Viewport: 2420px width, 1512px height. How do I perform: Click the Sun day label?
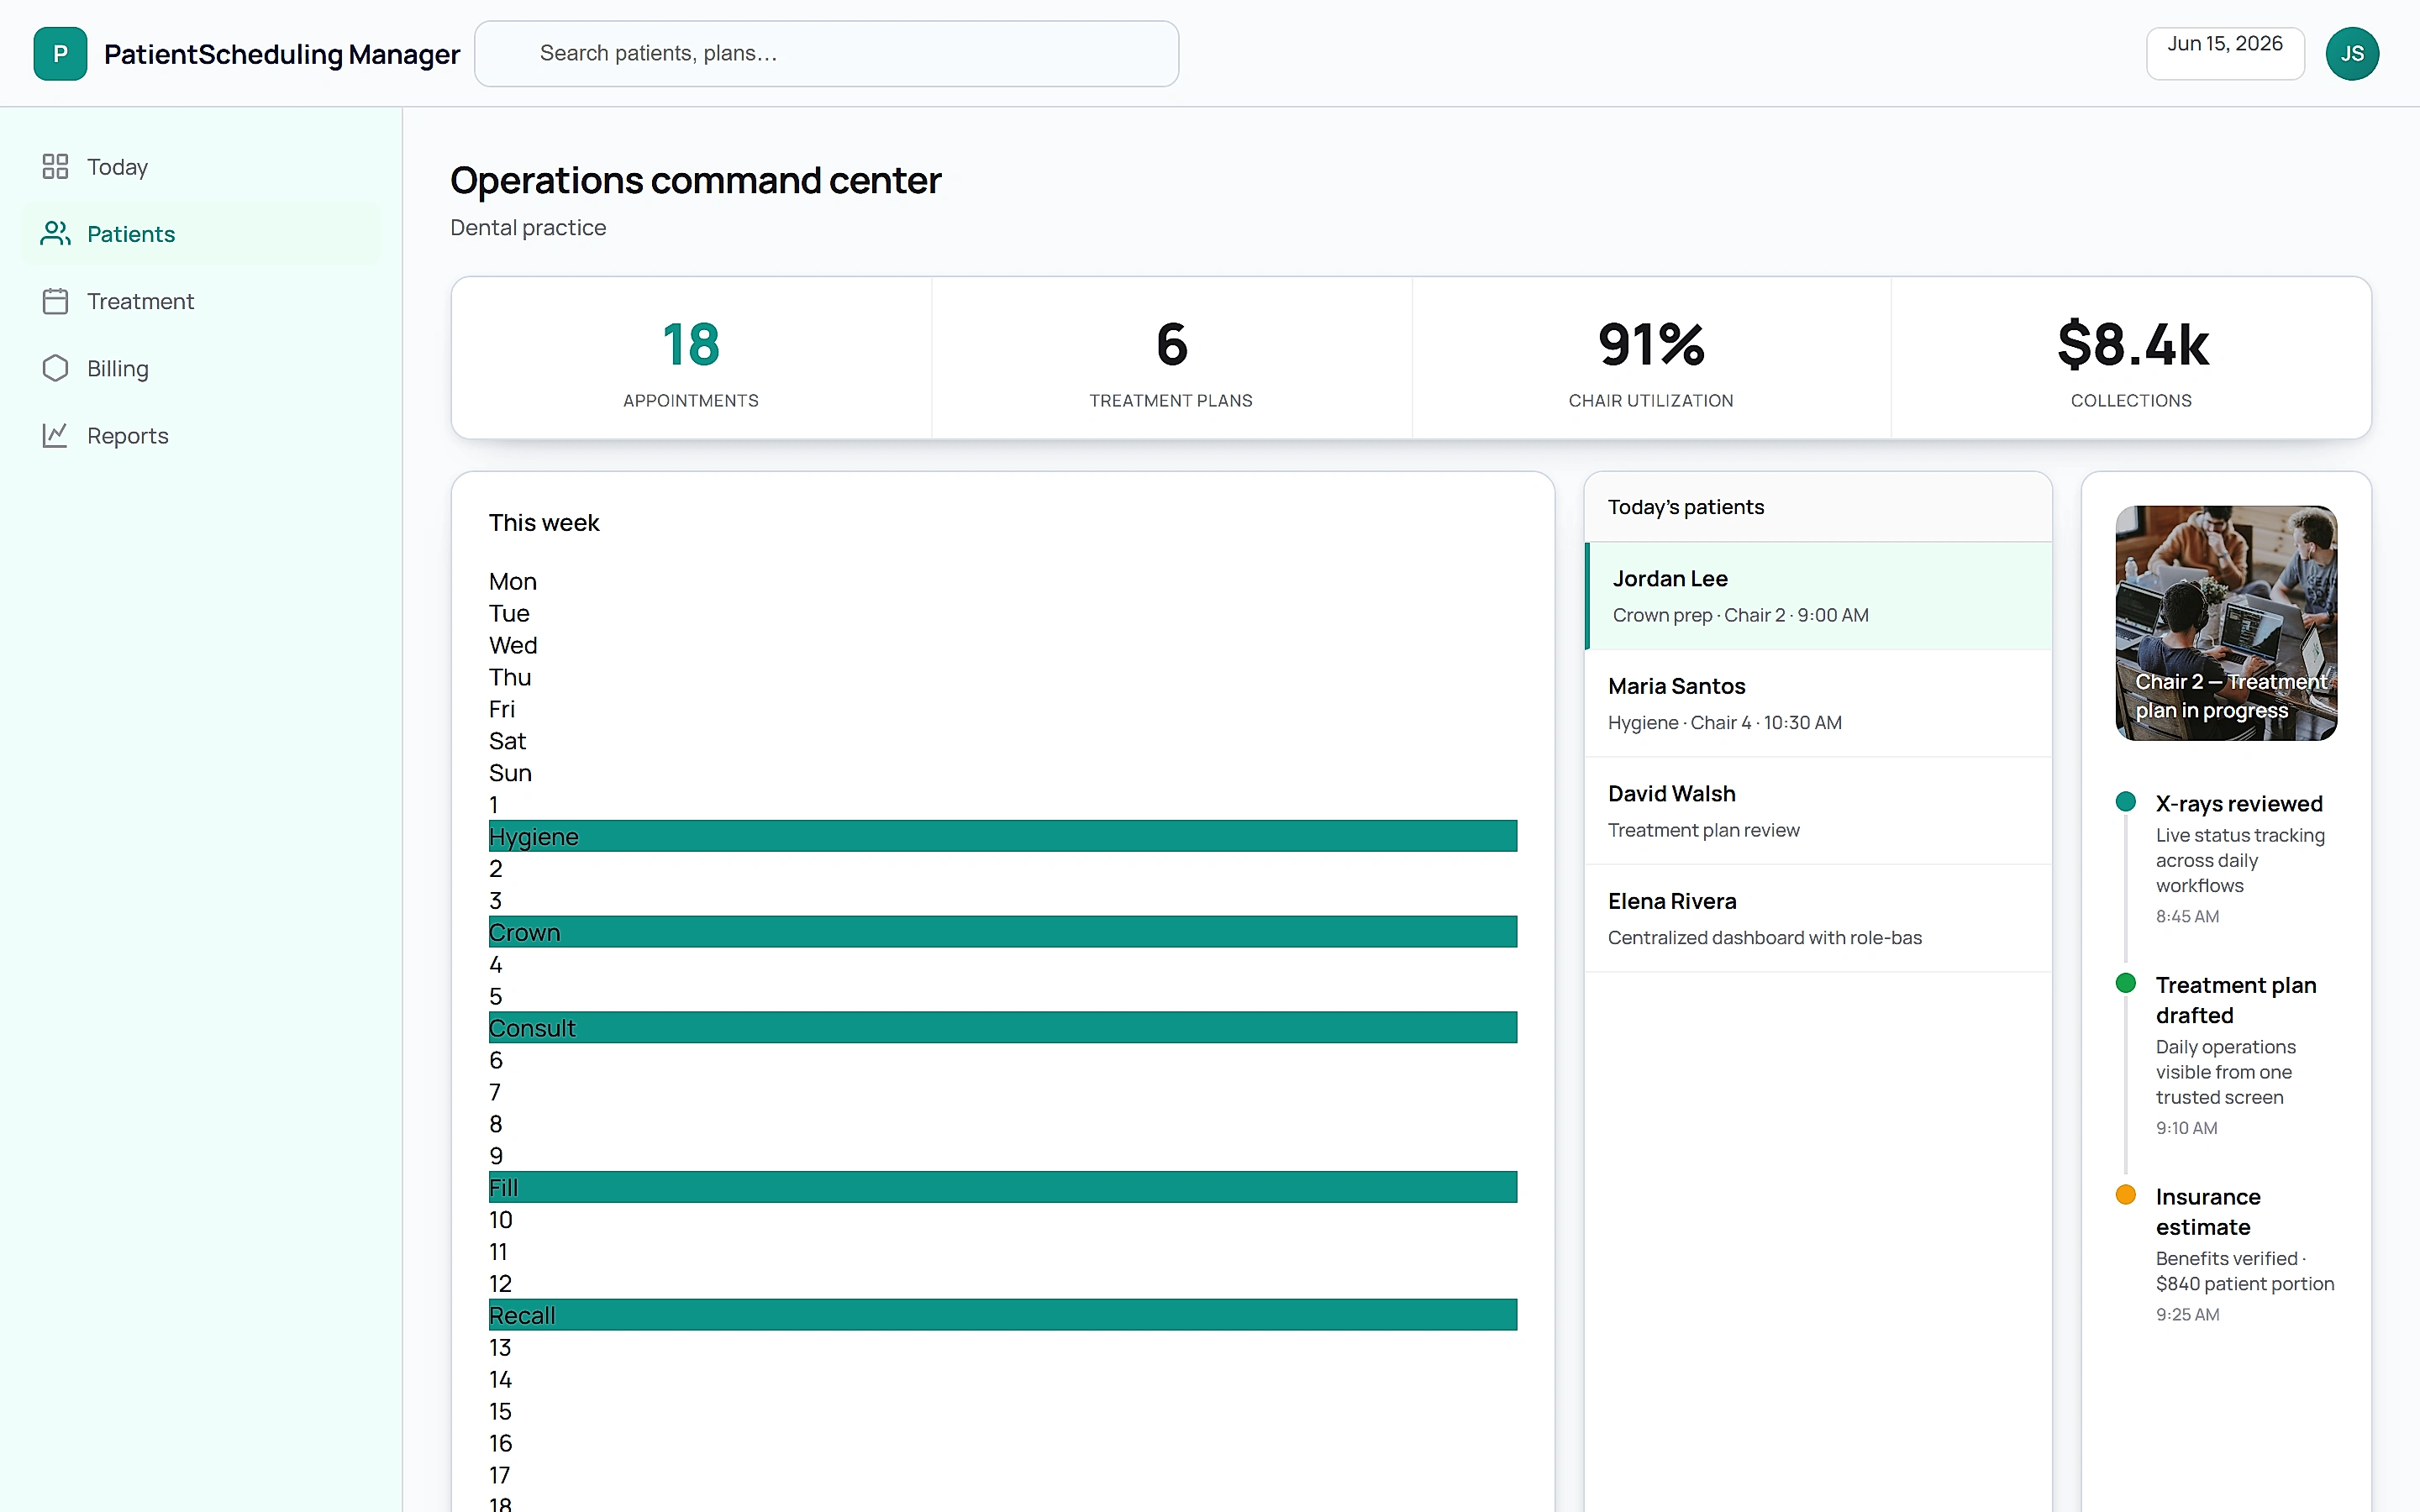510,773
